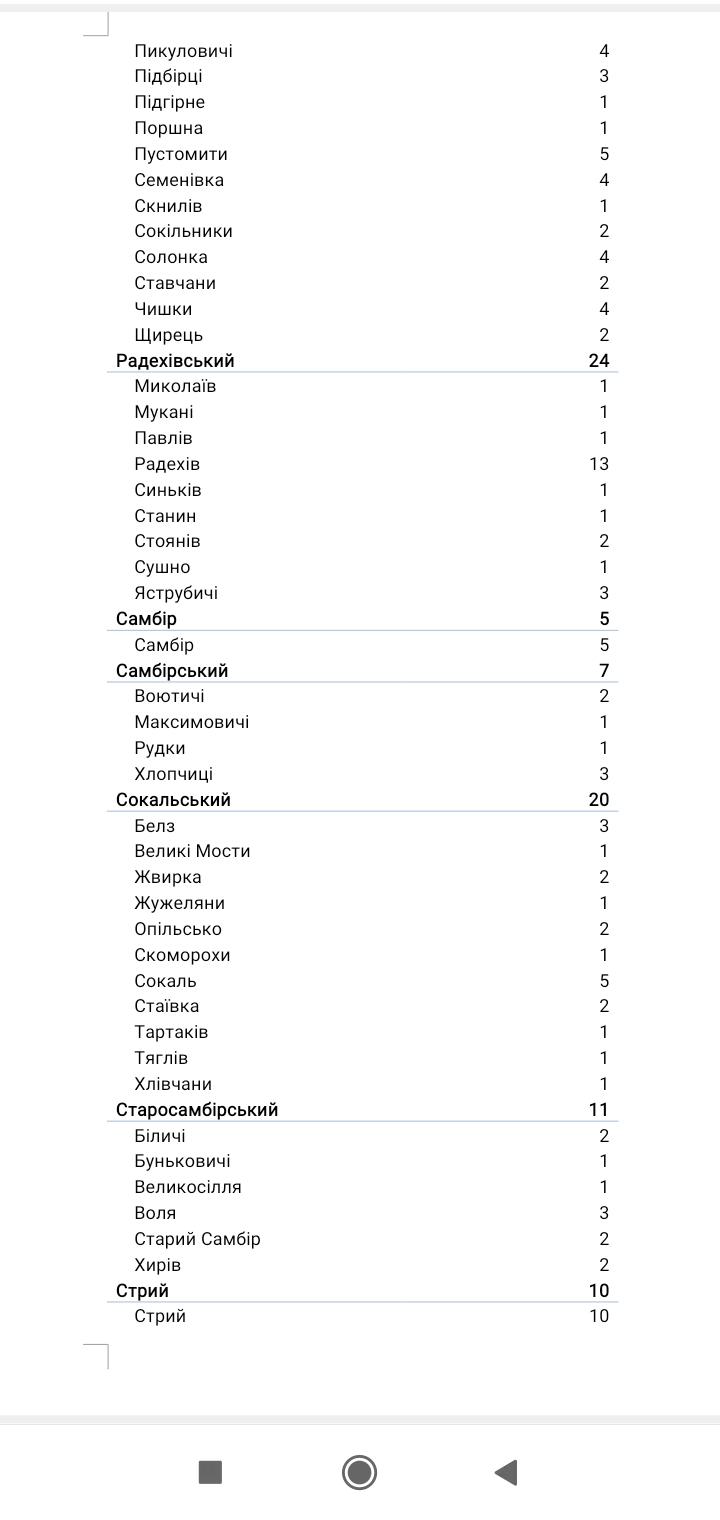The height and width of the screenshot is (1520, 720).
Task: Click the total 24 next to Радехівський
Action: [599, 361]
